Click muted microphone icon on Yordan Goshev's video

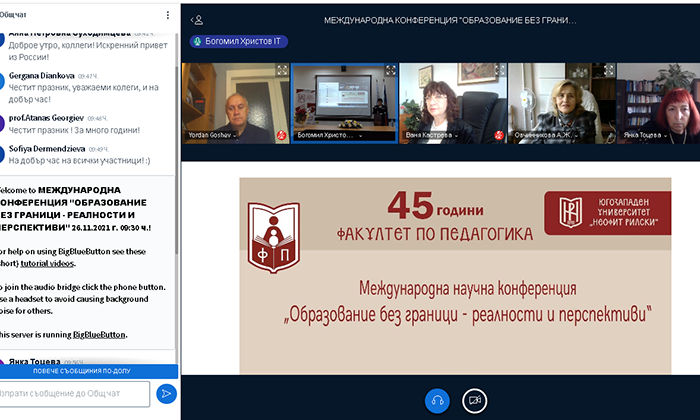pos(281,135)
